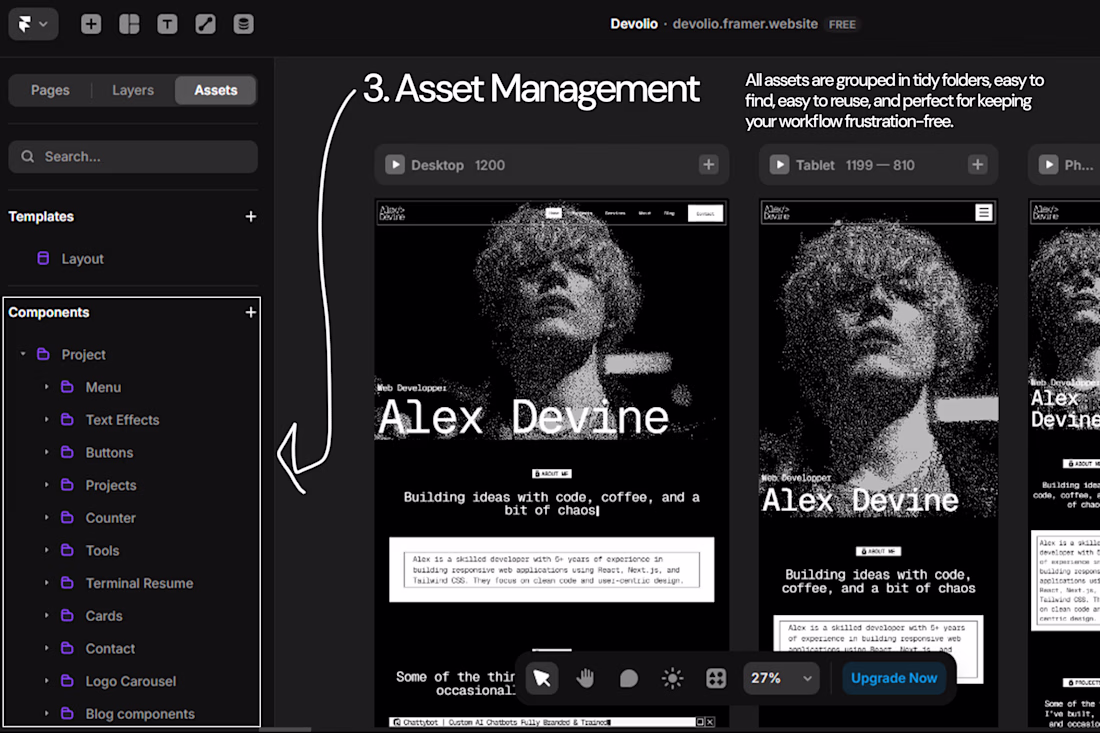Expand the Menu folder
Viewport: 1100px width, 733px height.
coord(47,387)
